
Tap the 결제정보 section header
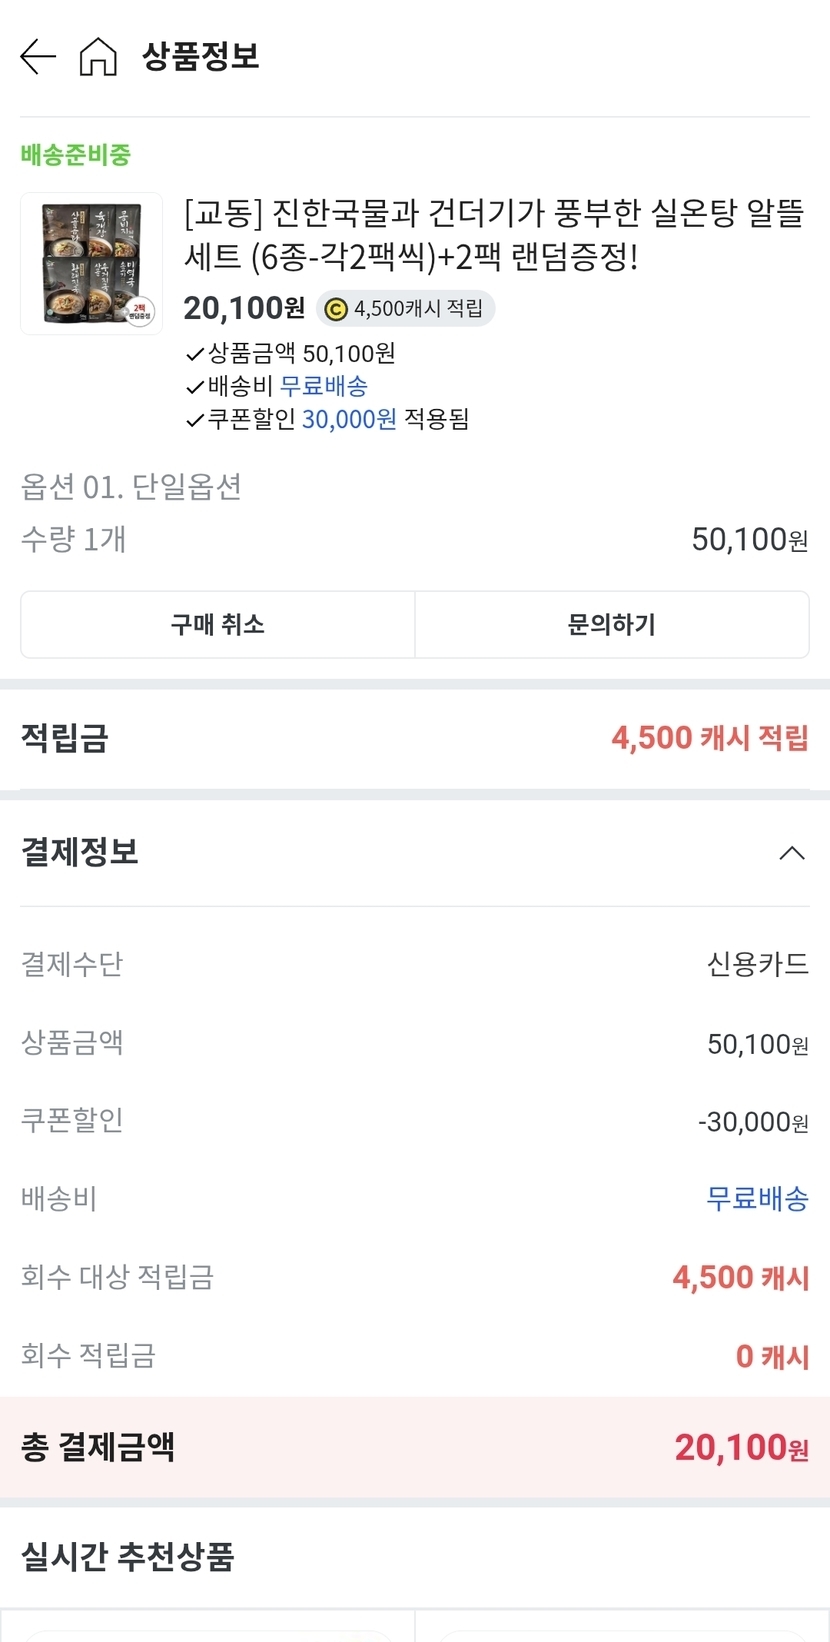pyautogui.click(x=80, y=852)
